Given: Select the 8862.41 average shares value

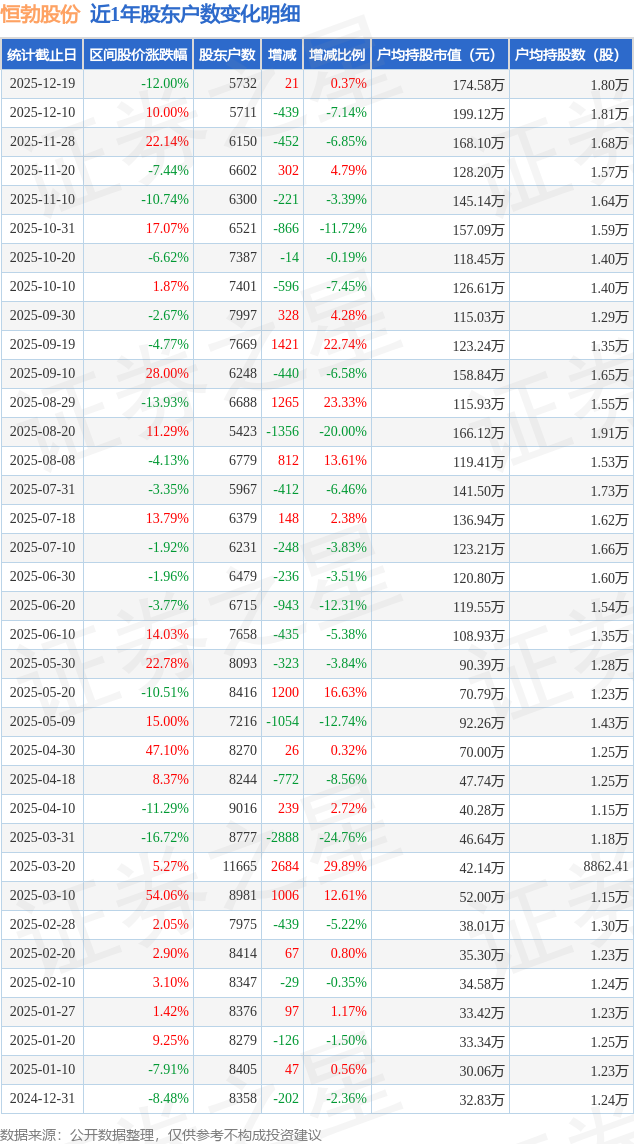Looking at the screenshot, I should (x=606, y=867).
